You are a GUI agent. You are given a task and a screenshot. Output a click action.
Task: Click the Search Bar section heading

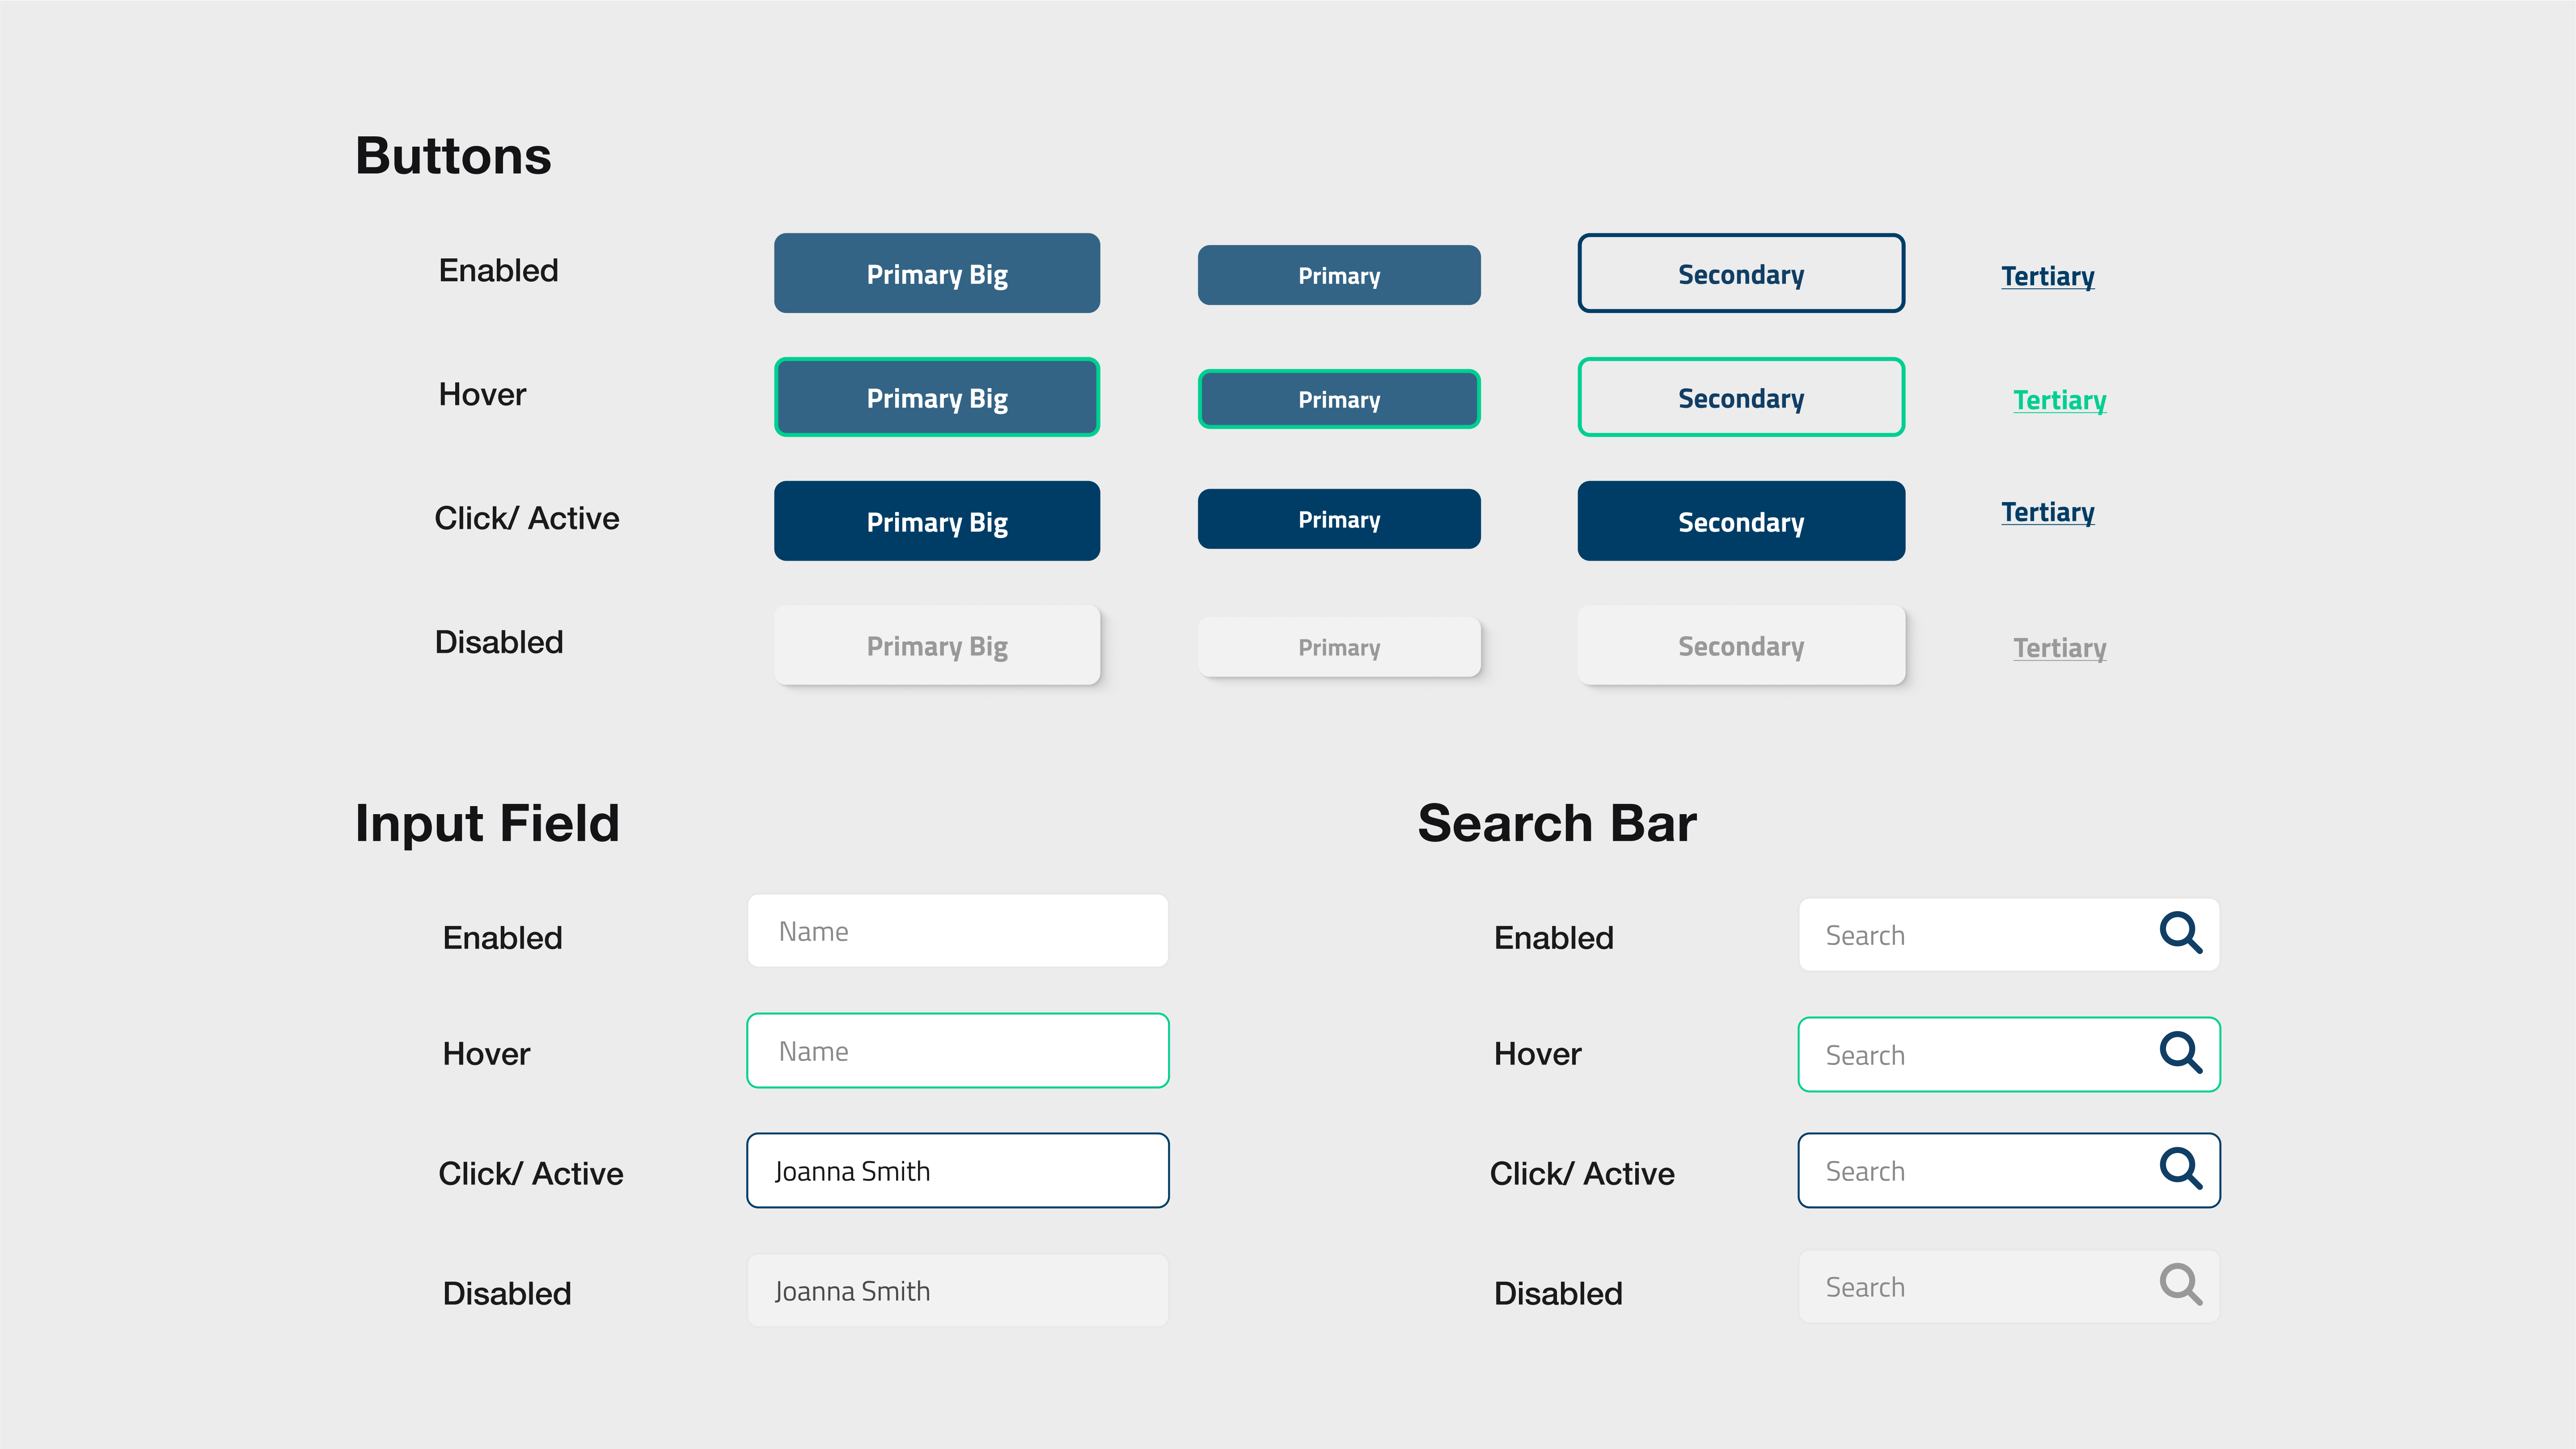click(1557, 823)
